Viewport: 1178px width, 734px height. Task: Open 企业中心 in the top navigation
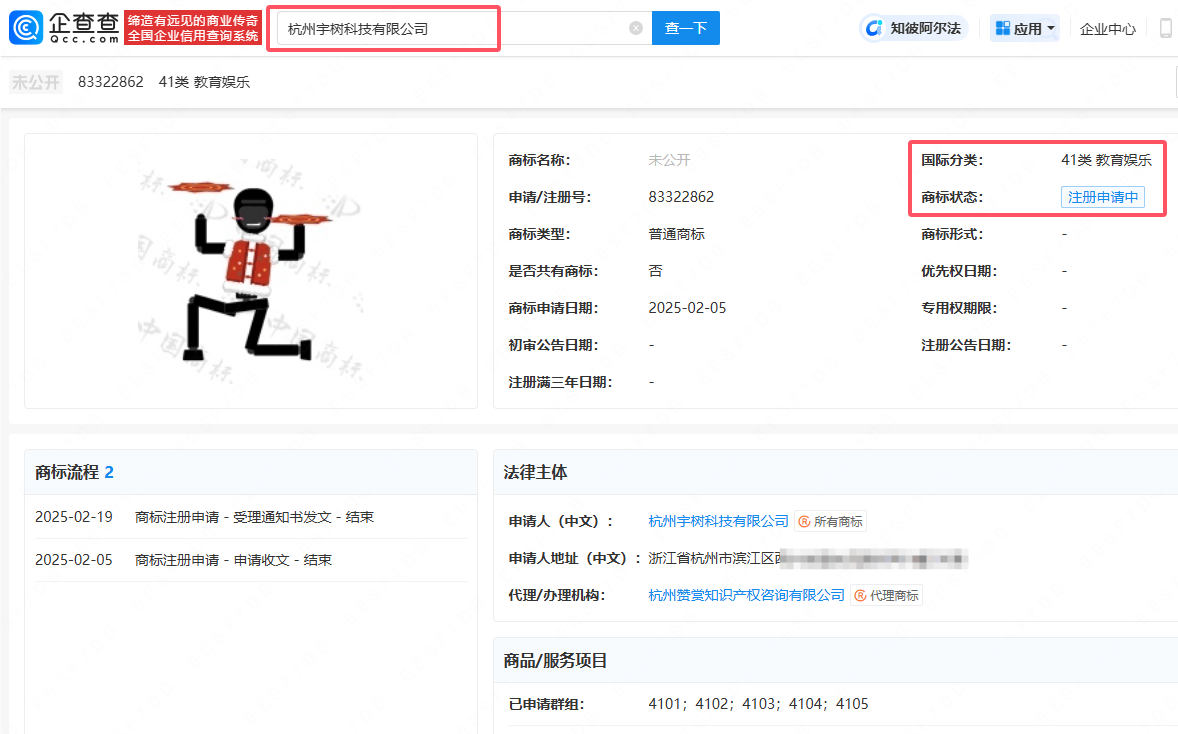[1107, 29]
